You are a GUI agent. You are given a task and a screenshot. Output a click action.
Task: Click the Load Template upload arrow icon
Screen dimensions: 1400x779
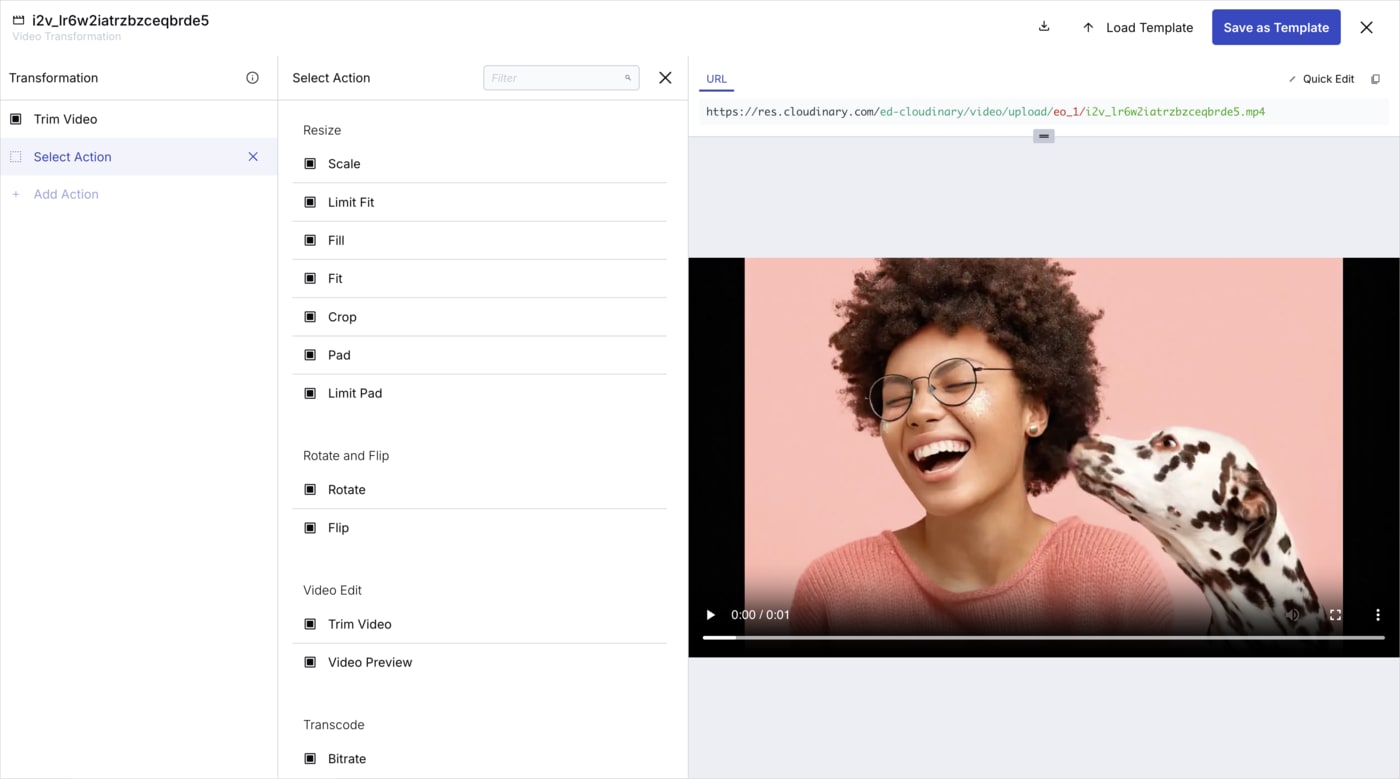(1088, 27)
